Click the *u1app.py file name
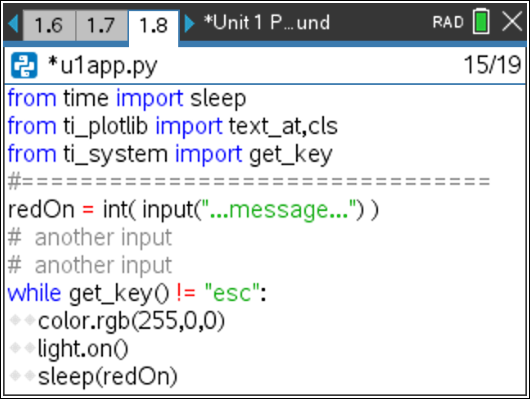This screenshot has width=530, height=399. click(x=103, y=66)
